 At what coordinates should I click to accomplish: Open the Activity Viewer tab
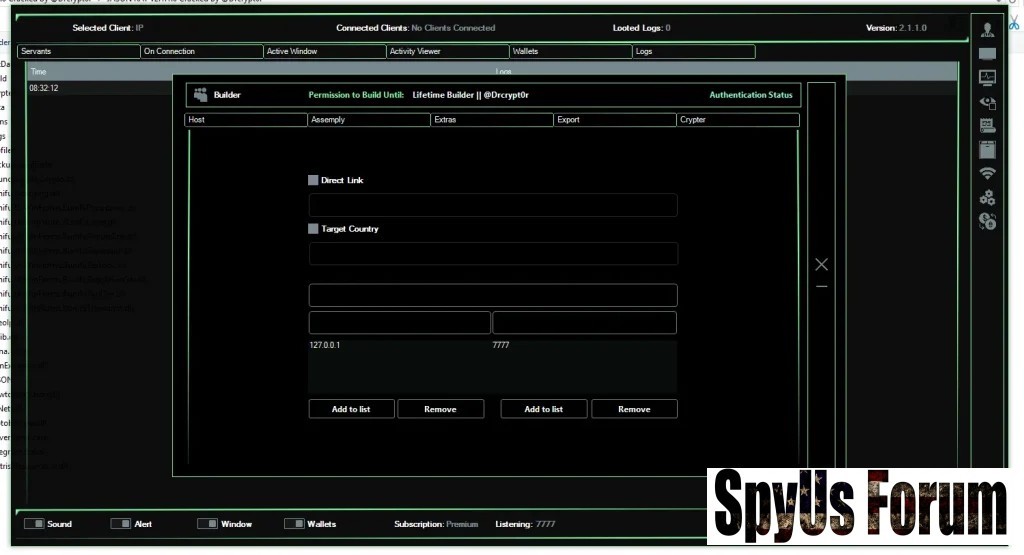coord(447,51)
